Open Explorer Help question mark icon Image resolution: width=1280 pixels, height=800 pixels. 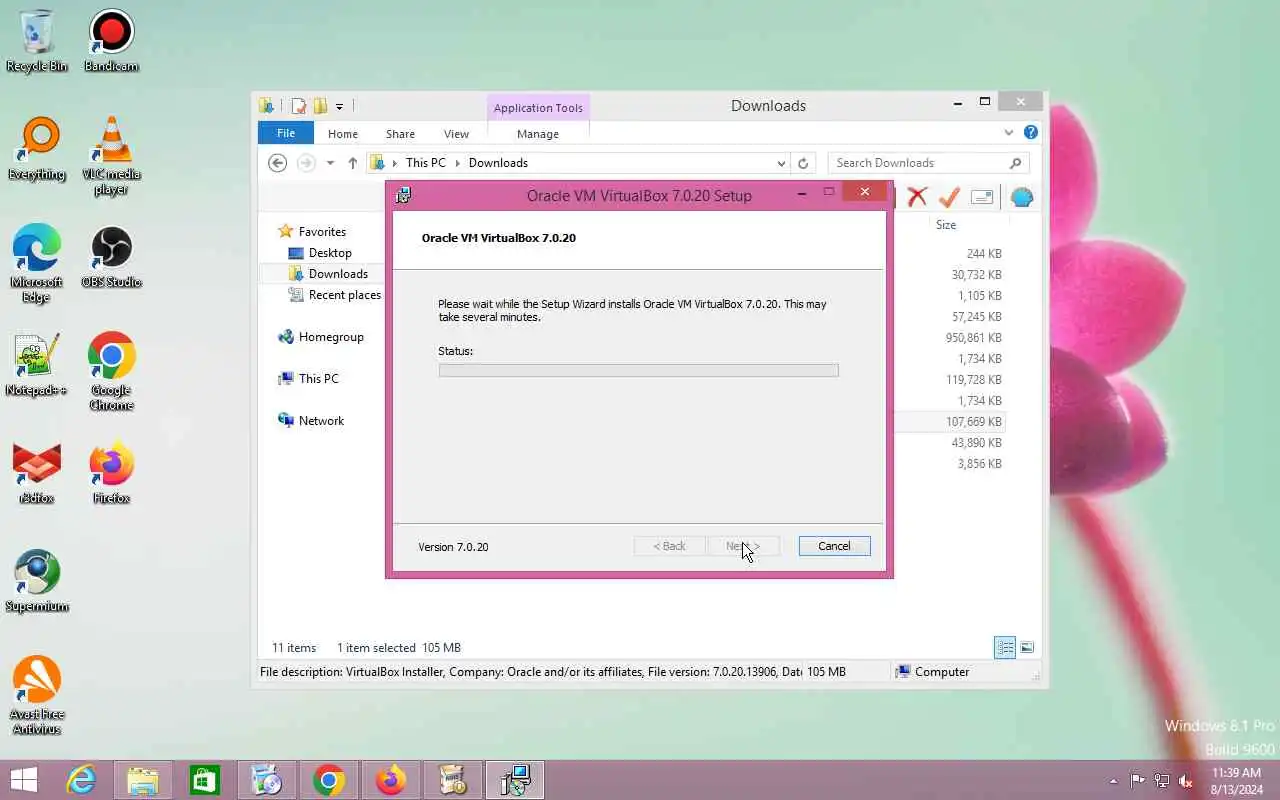coord(1031,132)
